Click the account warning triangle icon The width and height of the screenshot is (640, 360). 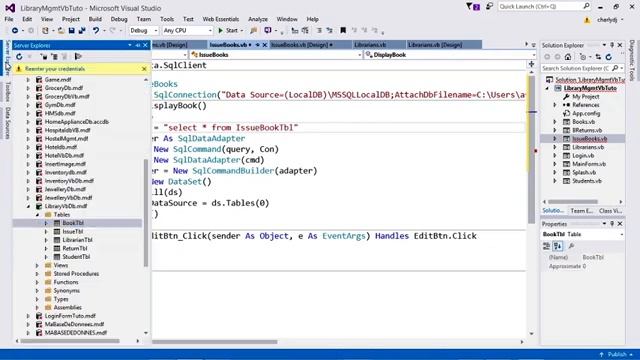tap(587, 20)
